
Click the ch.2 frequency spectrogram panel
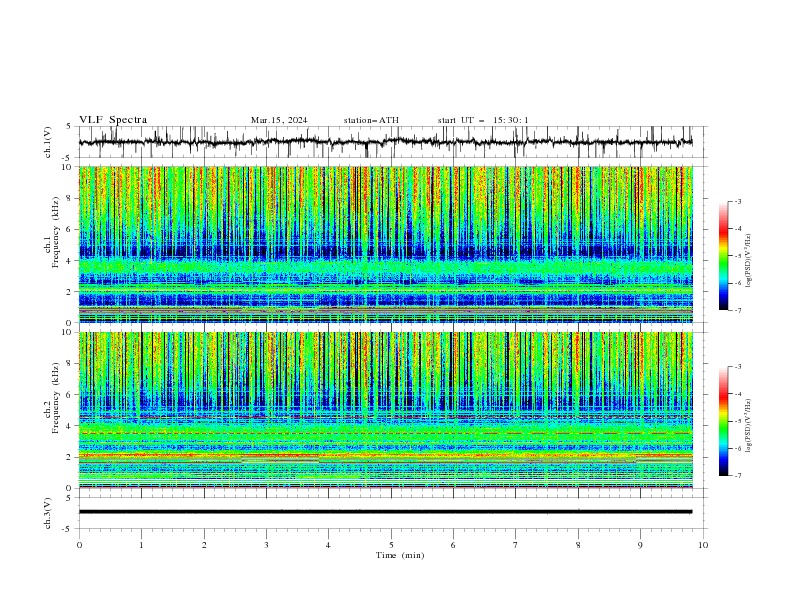tap(385, 410)
